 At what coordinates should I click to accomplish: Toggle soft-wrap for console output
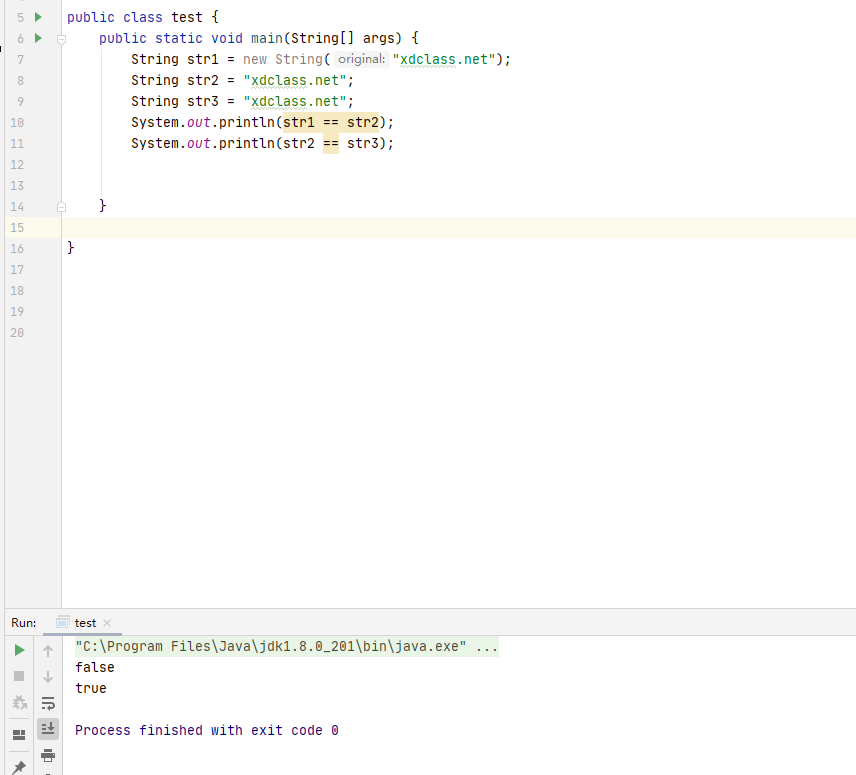[x=48, y=703]
